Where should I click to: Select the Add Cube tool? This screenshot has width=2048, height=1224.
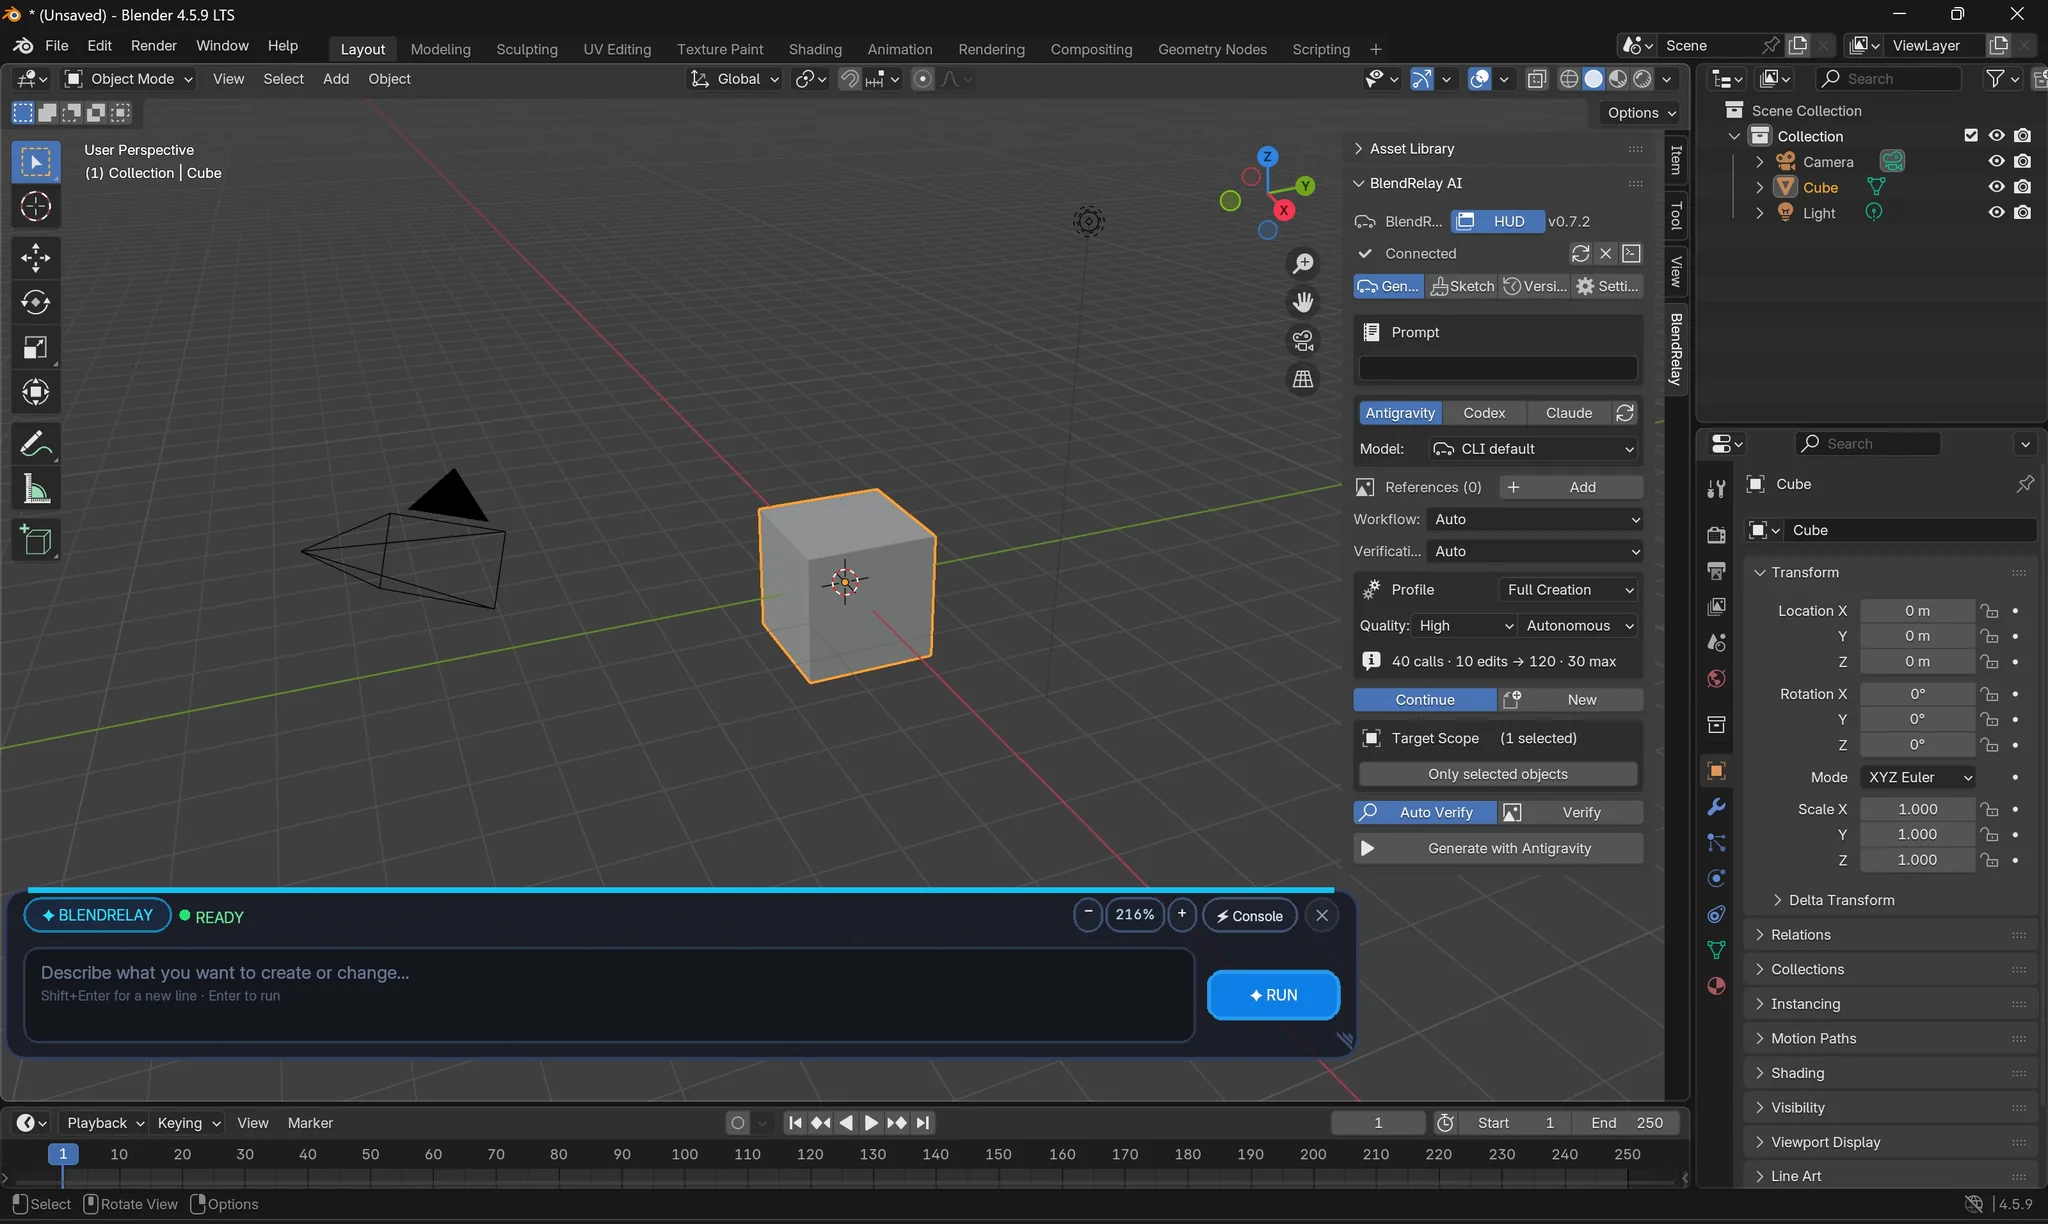coord(36,541)
